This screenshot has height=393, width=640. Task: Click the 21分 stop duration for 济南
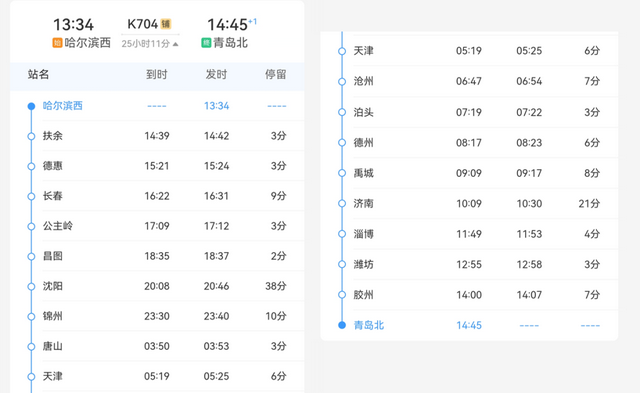tap(589, 203)
